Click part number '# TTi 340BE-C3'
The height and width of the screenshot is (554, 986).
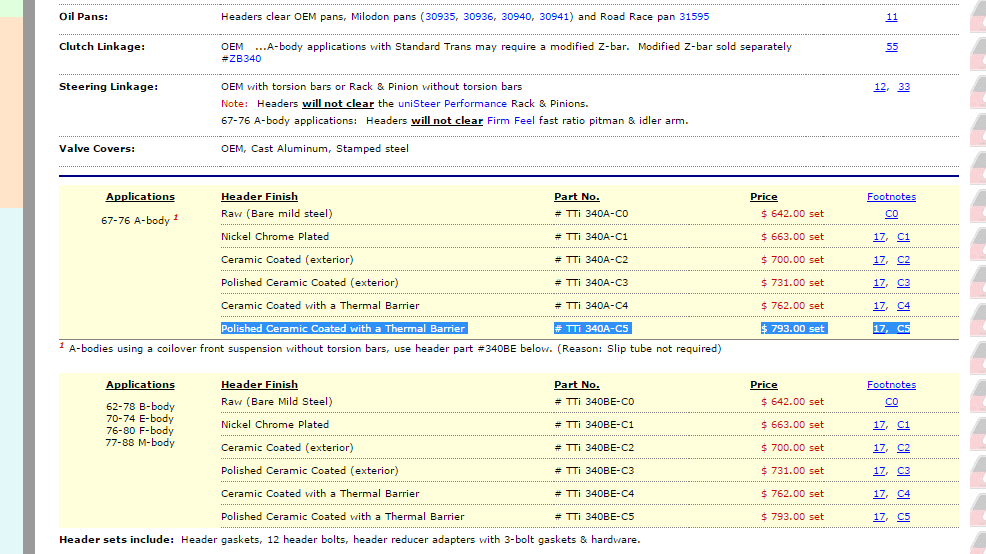(594, 471)
